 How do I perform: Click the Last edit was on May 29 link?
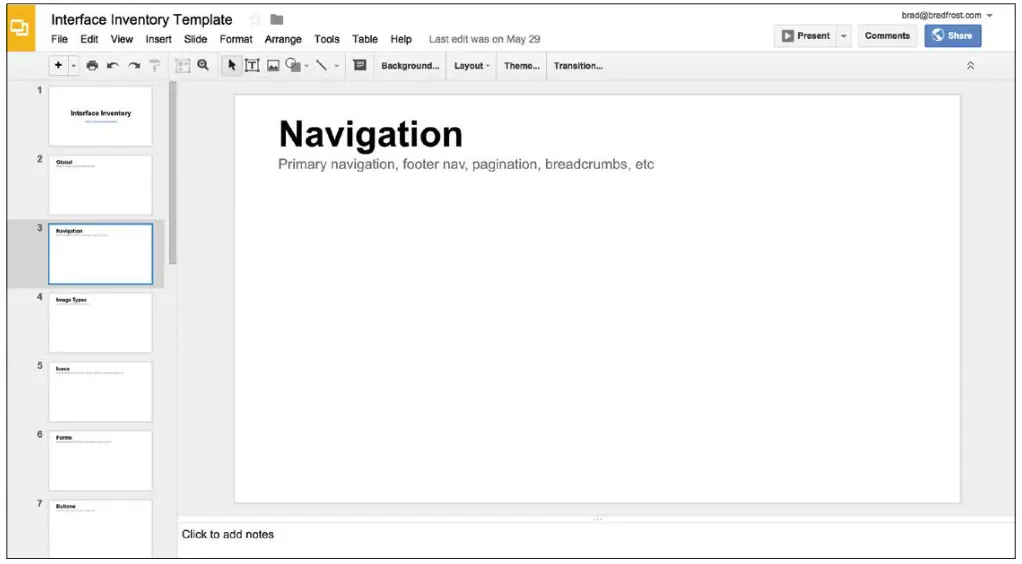coord(484,39)
